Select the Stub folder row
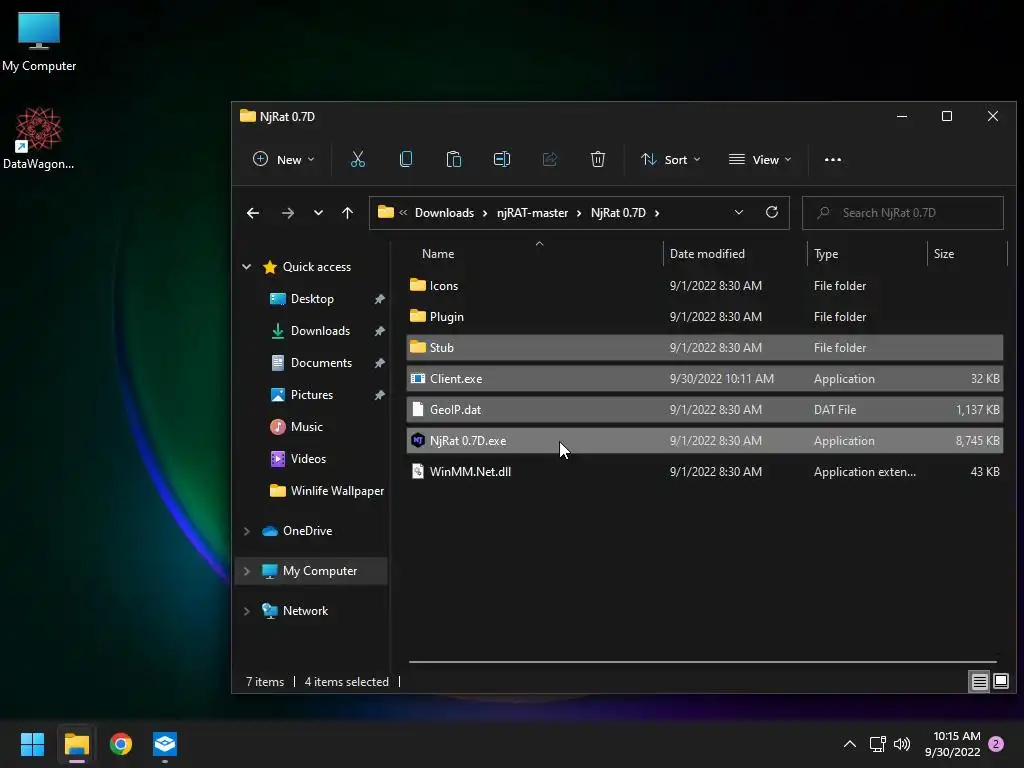This screenshot has width=1024, height=768. point(705,347)
